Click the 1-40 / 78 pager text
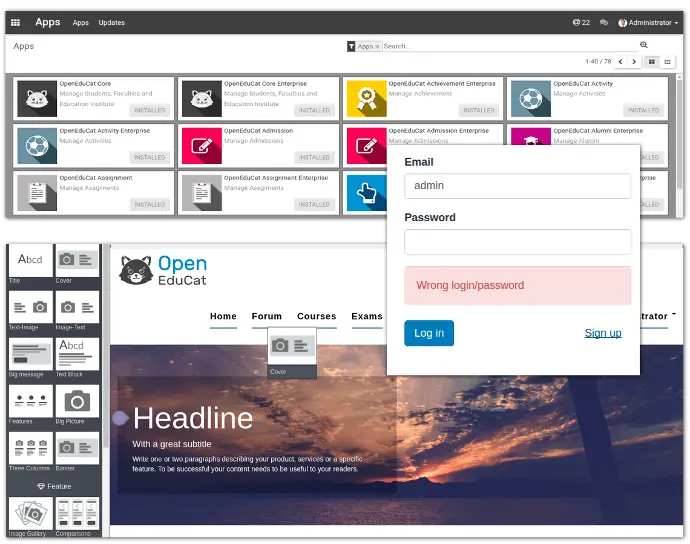 point(598,62)
